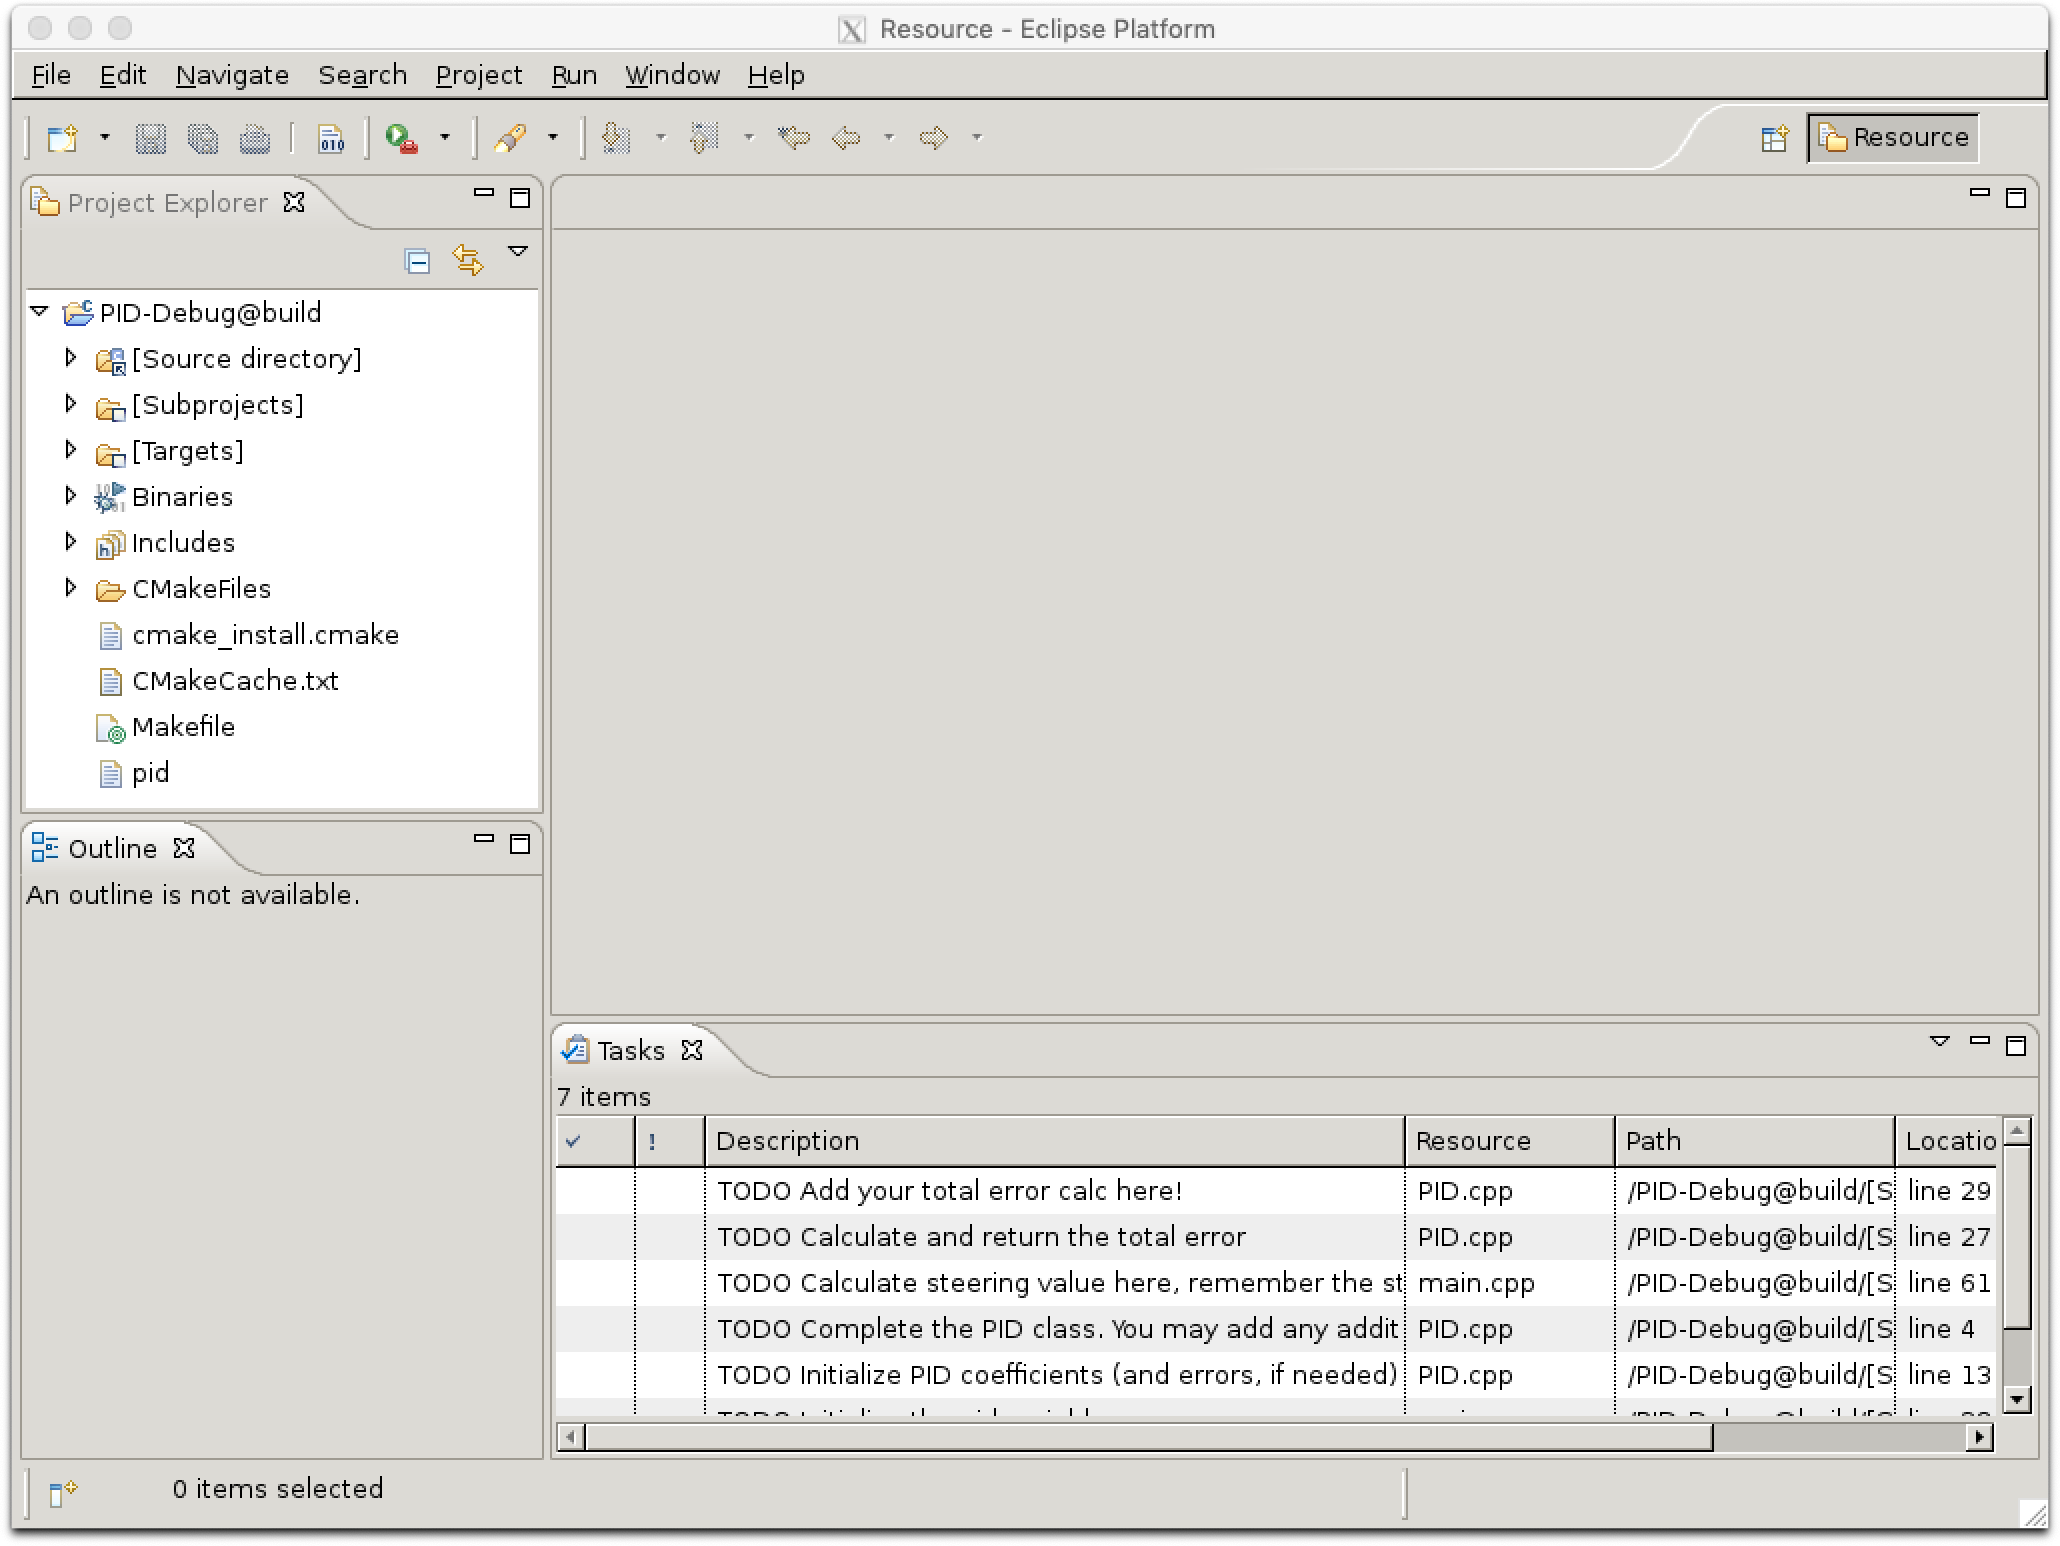
Task: Open the Project Explorer view menu dropdown
Action: point(518,252)
